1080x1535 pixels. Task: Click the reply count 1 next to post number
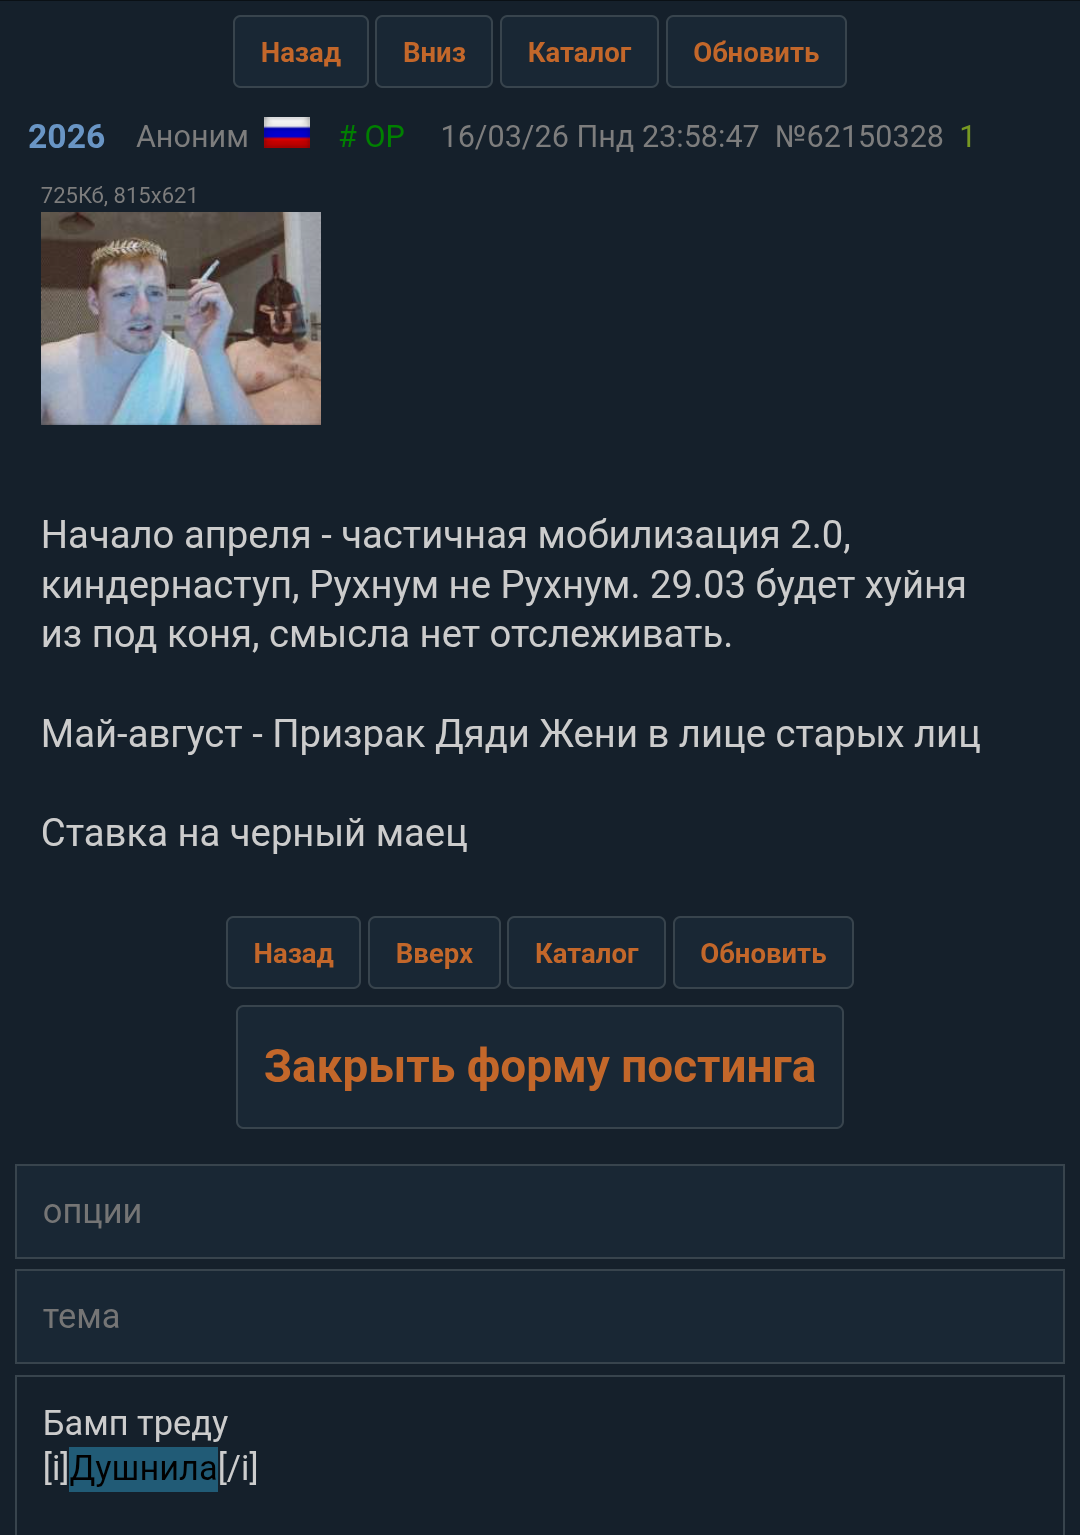tap(967, 136)
